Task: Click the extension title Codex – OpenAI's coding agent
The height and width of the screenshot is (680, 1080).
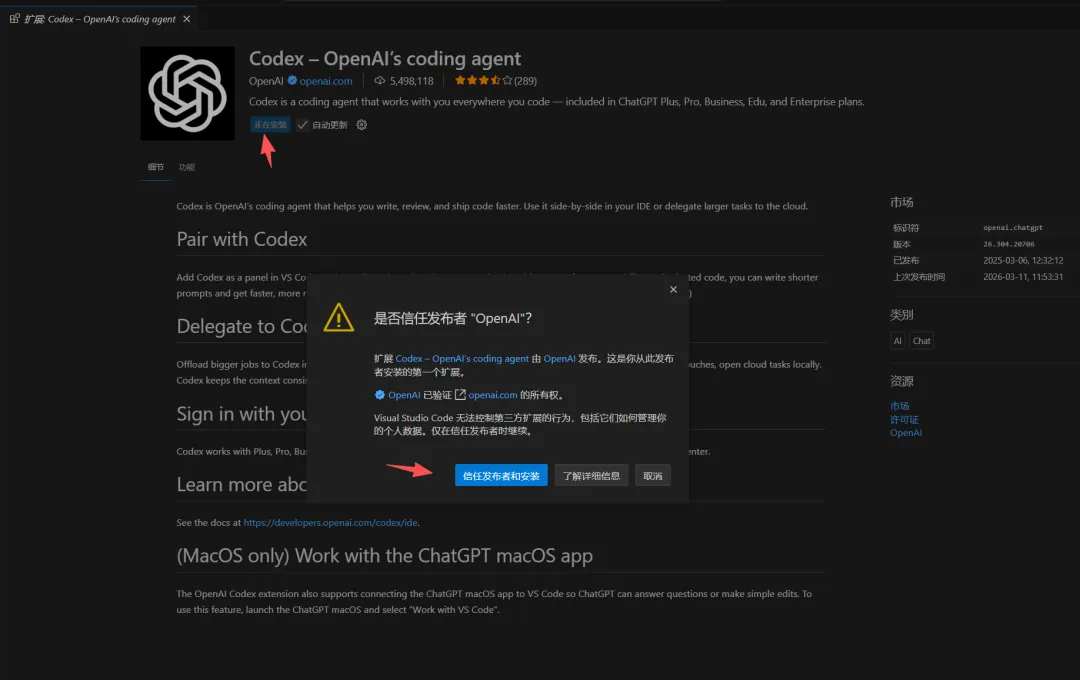Action: 385,59
